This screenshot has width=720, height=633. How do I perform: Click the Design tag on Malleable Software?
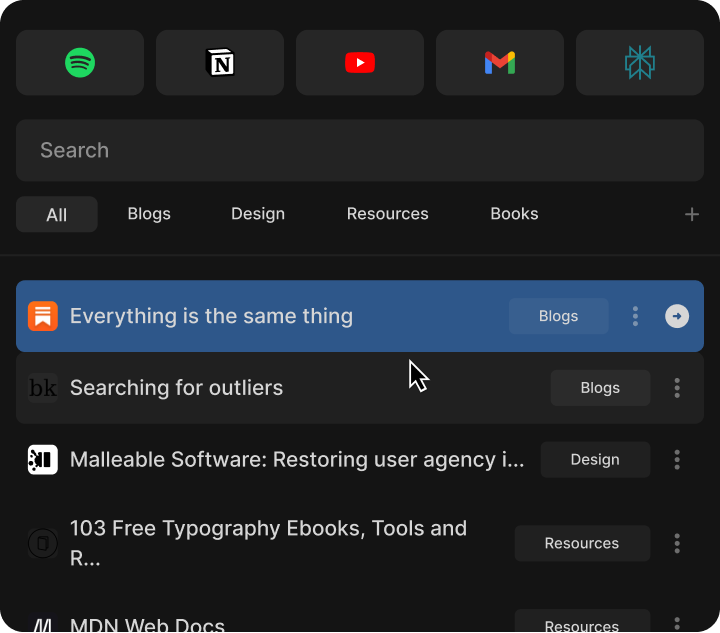pyautogui.click(x=595, y=460)
